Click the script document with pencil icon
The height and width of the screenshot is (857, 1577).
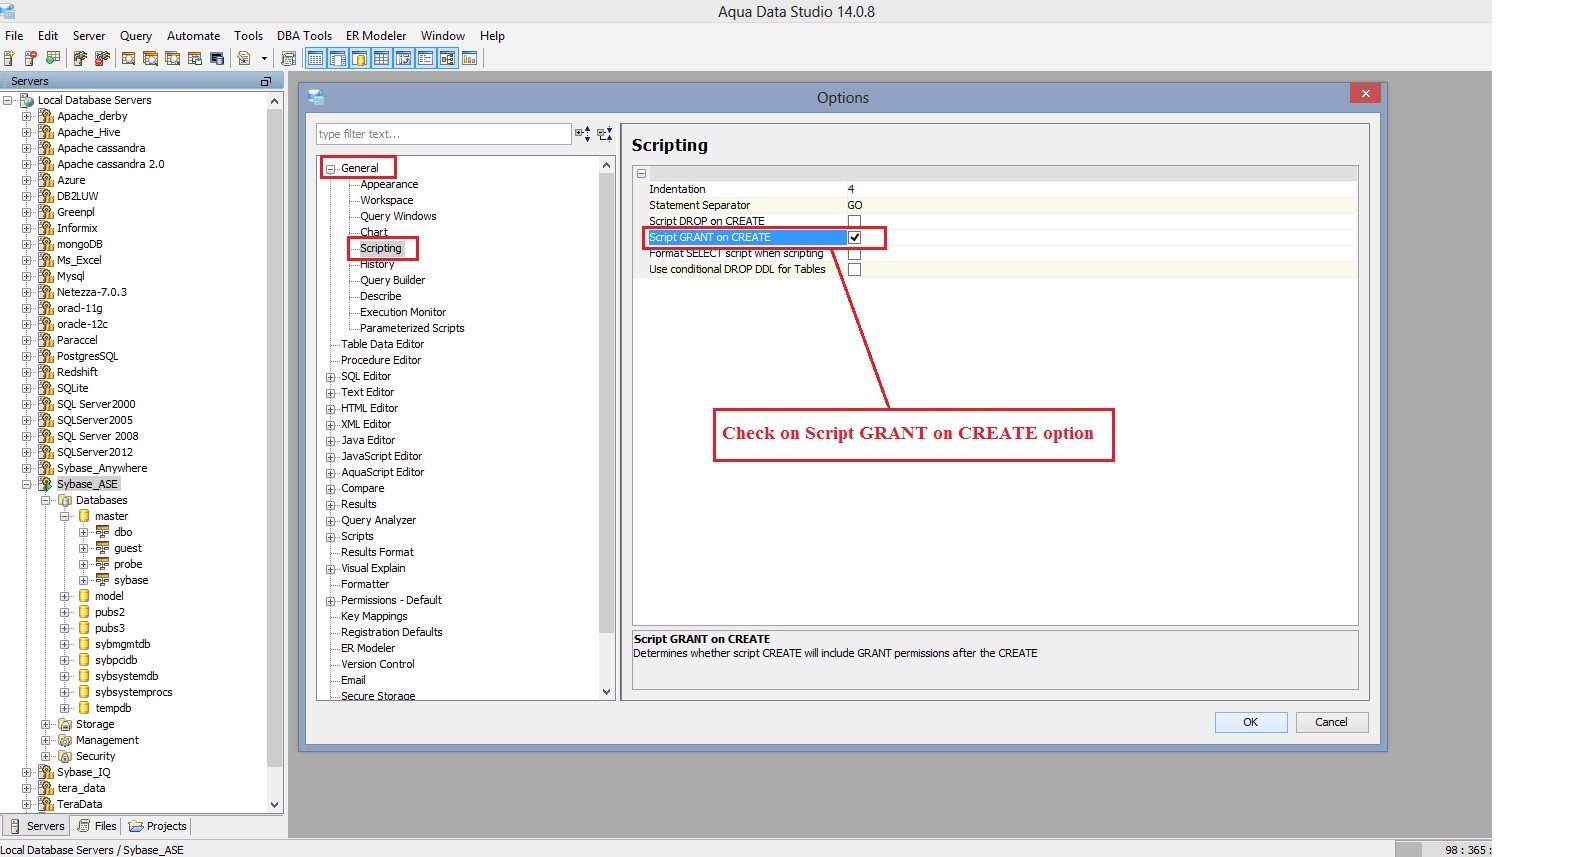[244, 58]
